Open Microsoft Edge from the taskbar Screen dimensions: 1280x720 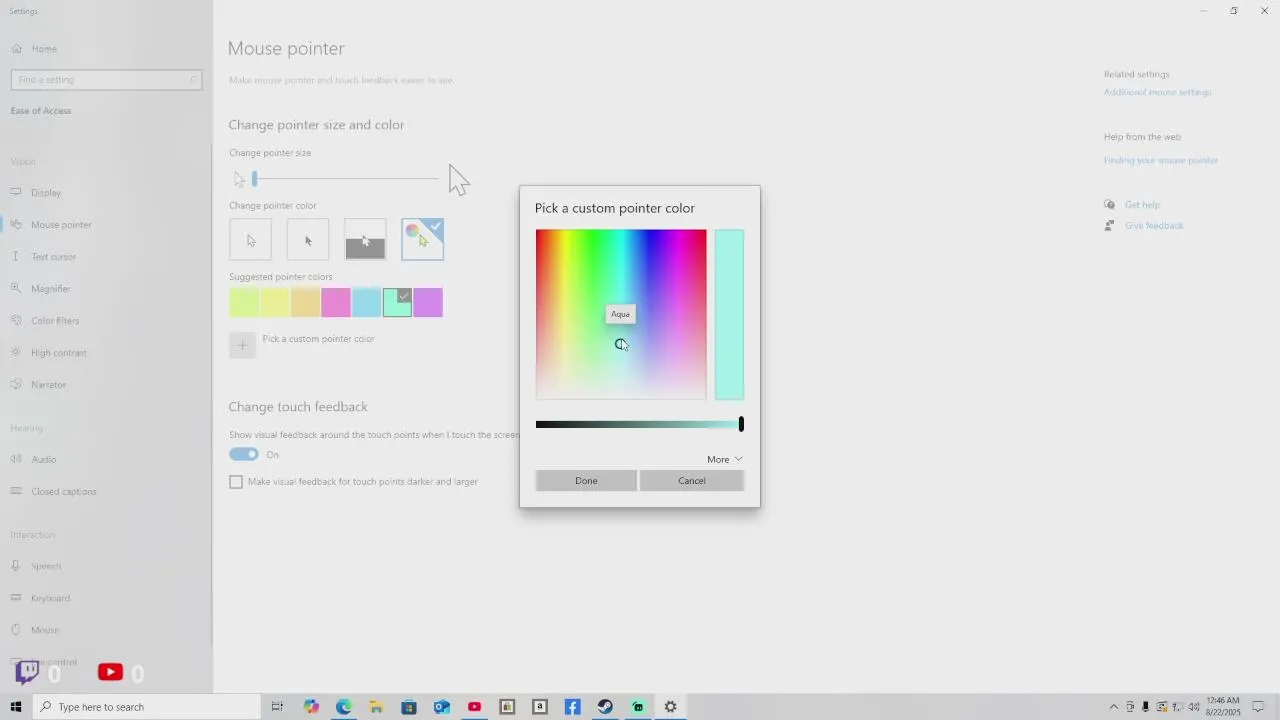(344, 707)
